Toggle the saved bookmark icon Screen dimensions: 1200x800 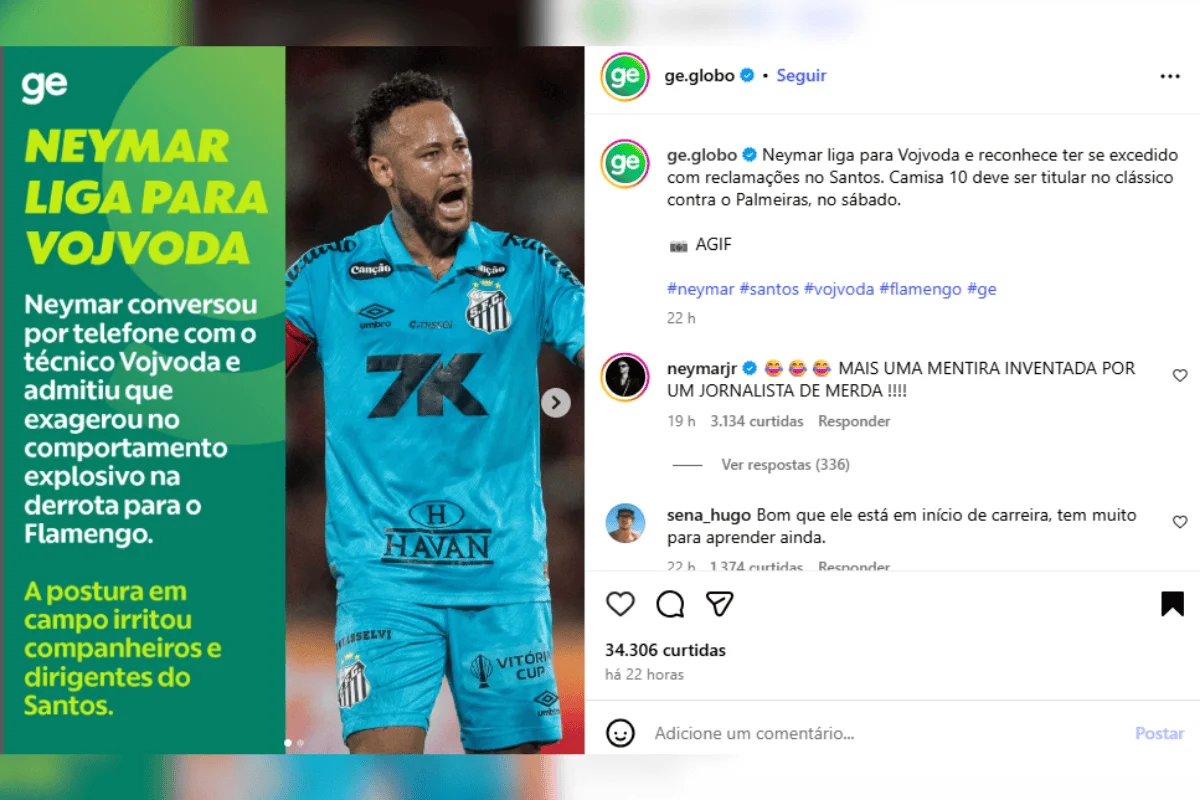(x=1173, y=604)
